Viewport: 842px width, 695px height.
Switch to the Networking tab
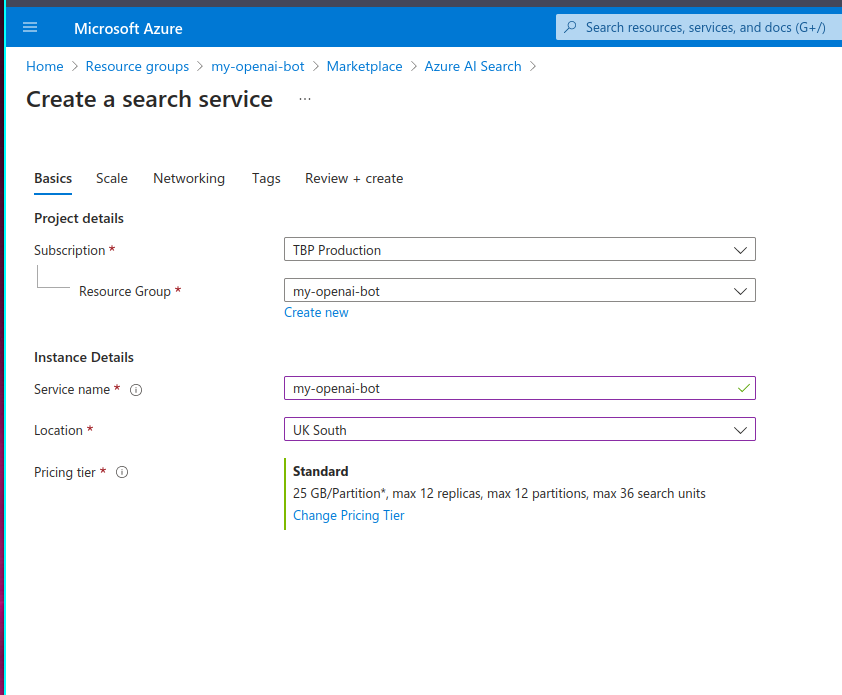(x=189, y=178)
